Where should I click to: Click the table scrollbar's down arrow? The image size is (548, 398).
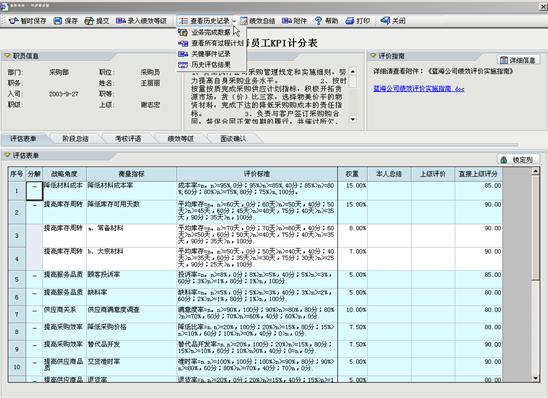pyautogui.click(x=535, y=378)
